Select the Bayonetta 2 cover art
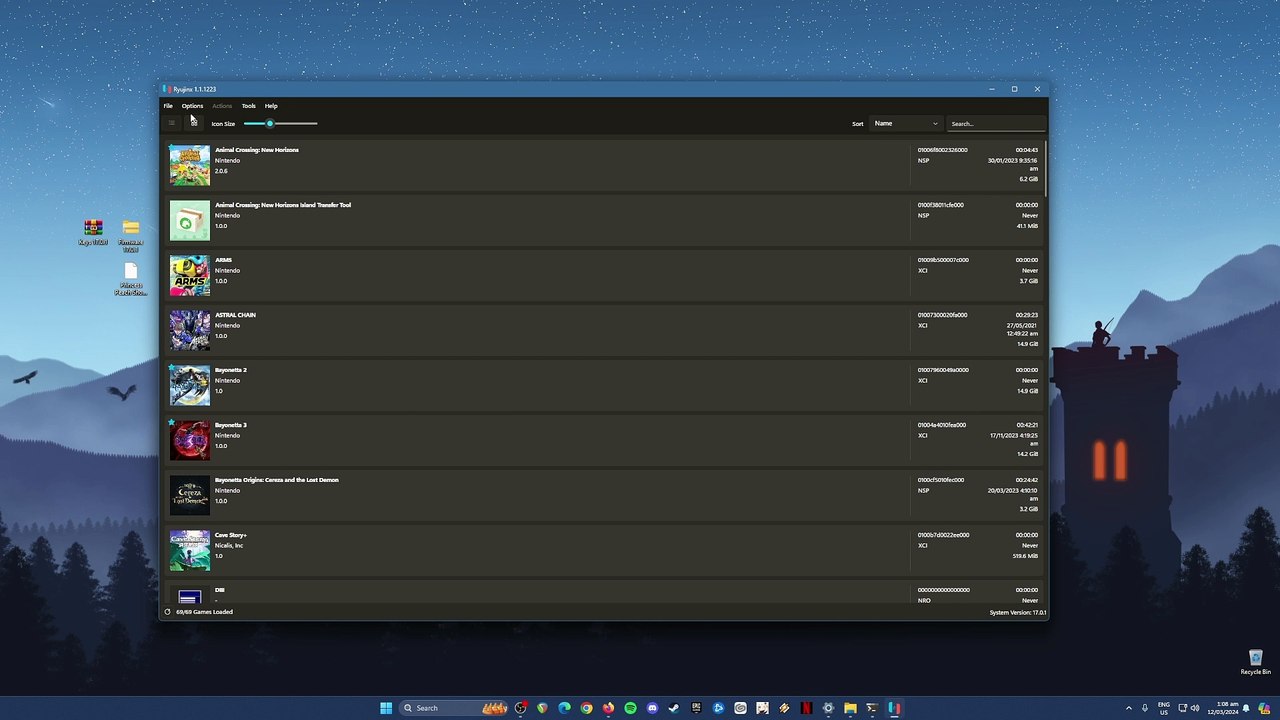This screenshot has width=1280, height=720. coord(190,386)
